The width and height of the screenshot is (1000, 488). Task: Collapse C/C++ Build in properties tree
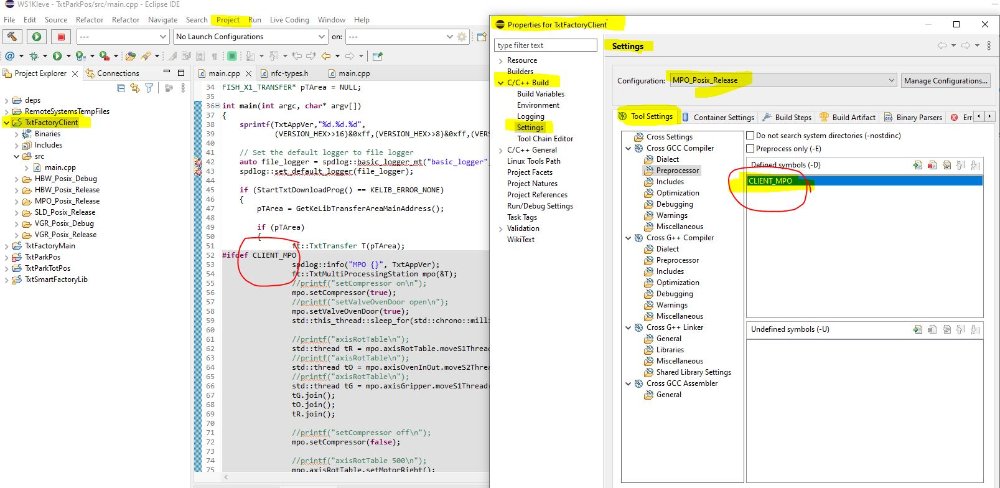click(501, 83)
